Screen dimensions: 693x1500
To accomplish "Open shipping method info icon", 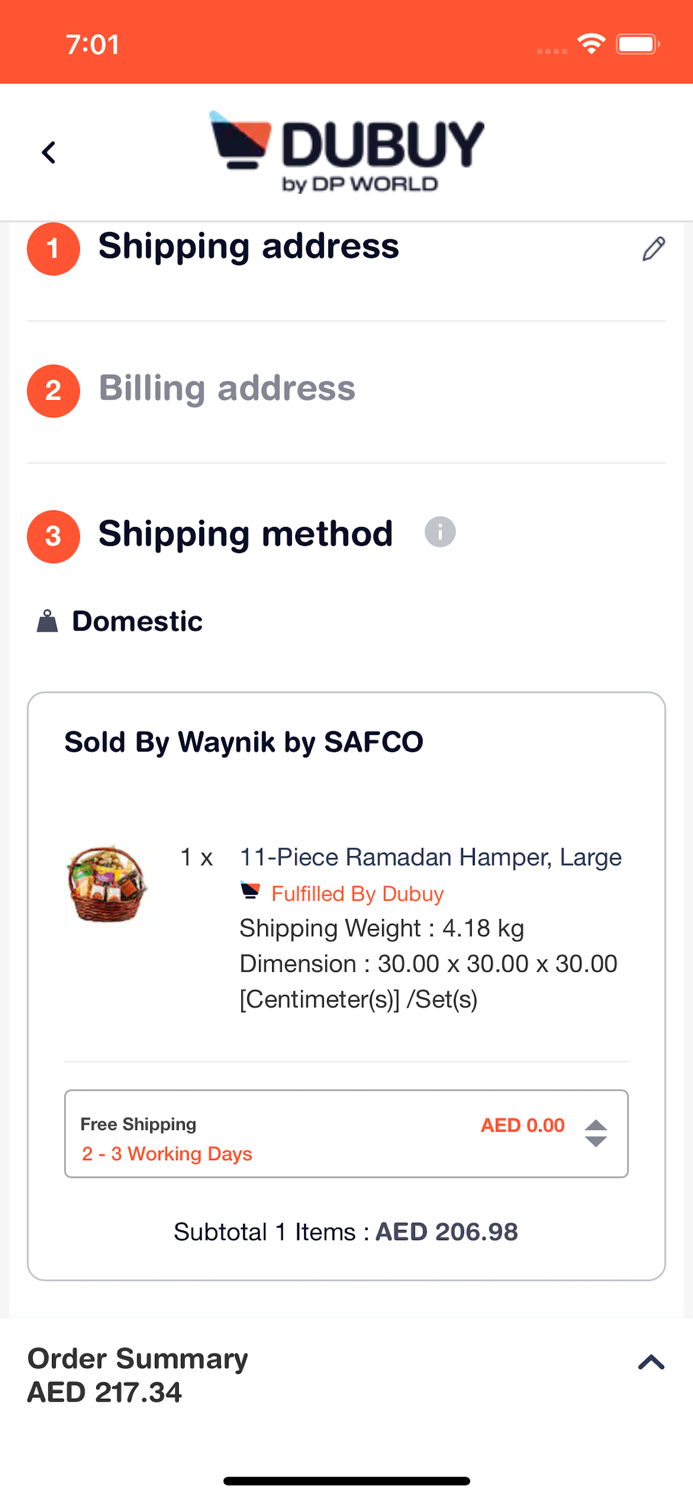I will 440,532.
